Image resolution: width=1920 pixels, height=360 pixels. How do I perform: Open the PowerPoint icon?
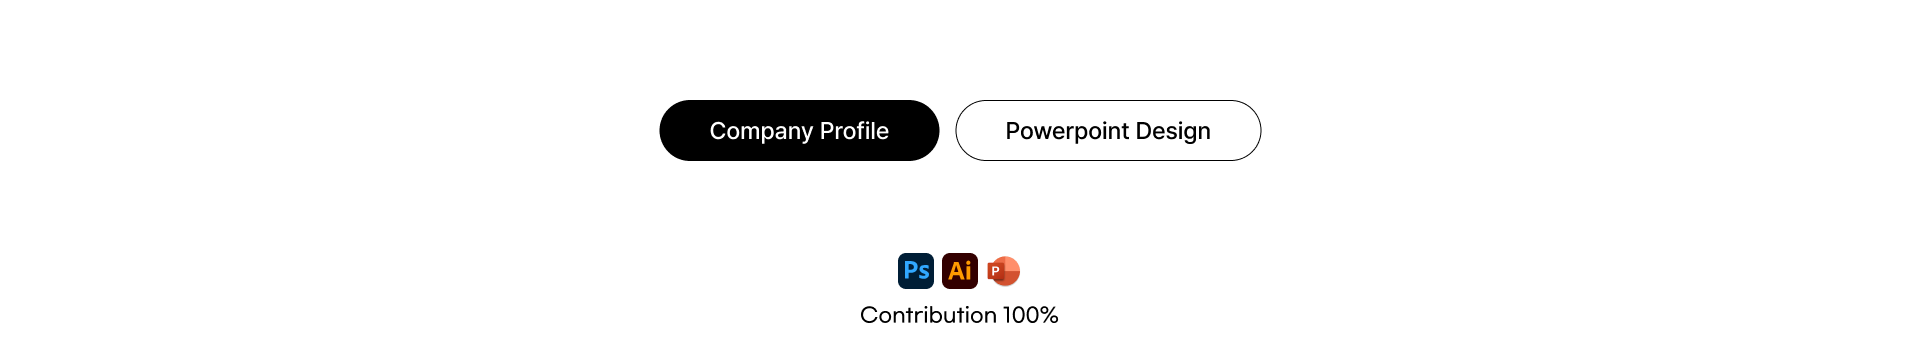click(1003, 271)
